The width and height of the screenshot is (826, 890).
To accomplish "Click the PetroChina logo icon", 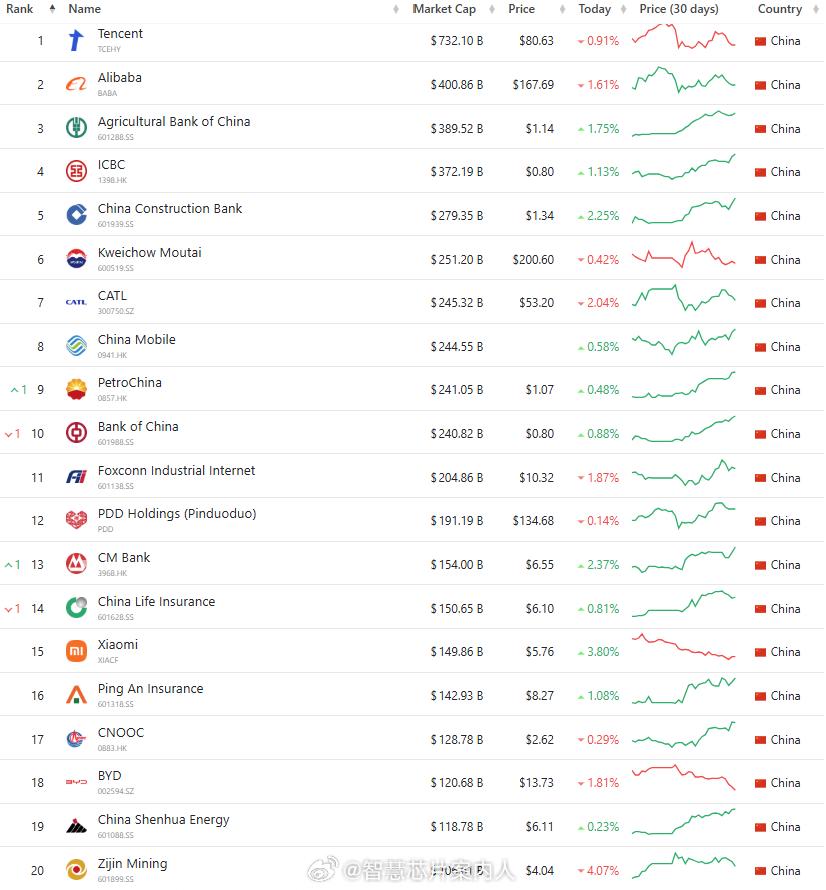I will (76, 390).
